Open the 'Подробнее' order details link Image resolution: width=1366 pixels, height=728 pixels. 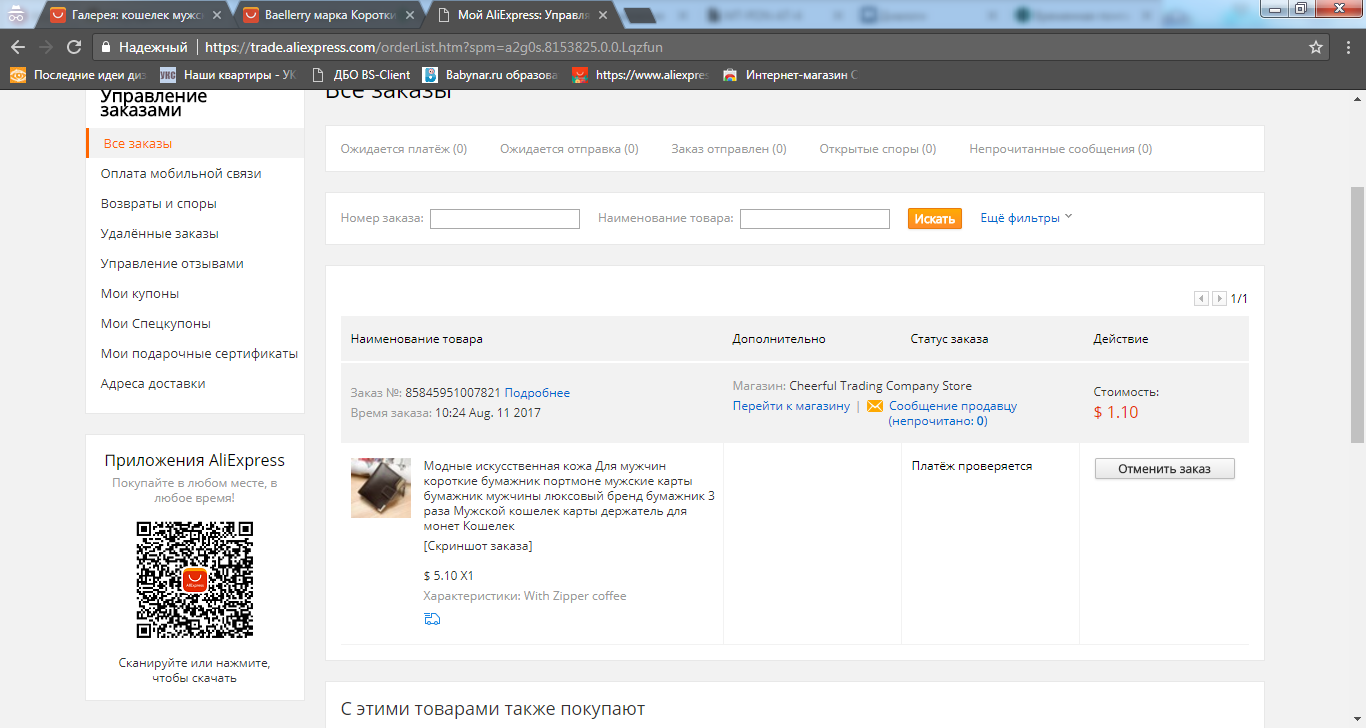(x=537, y=393)
